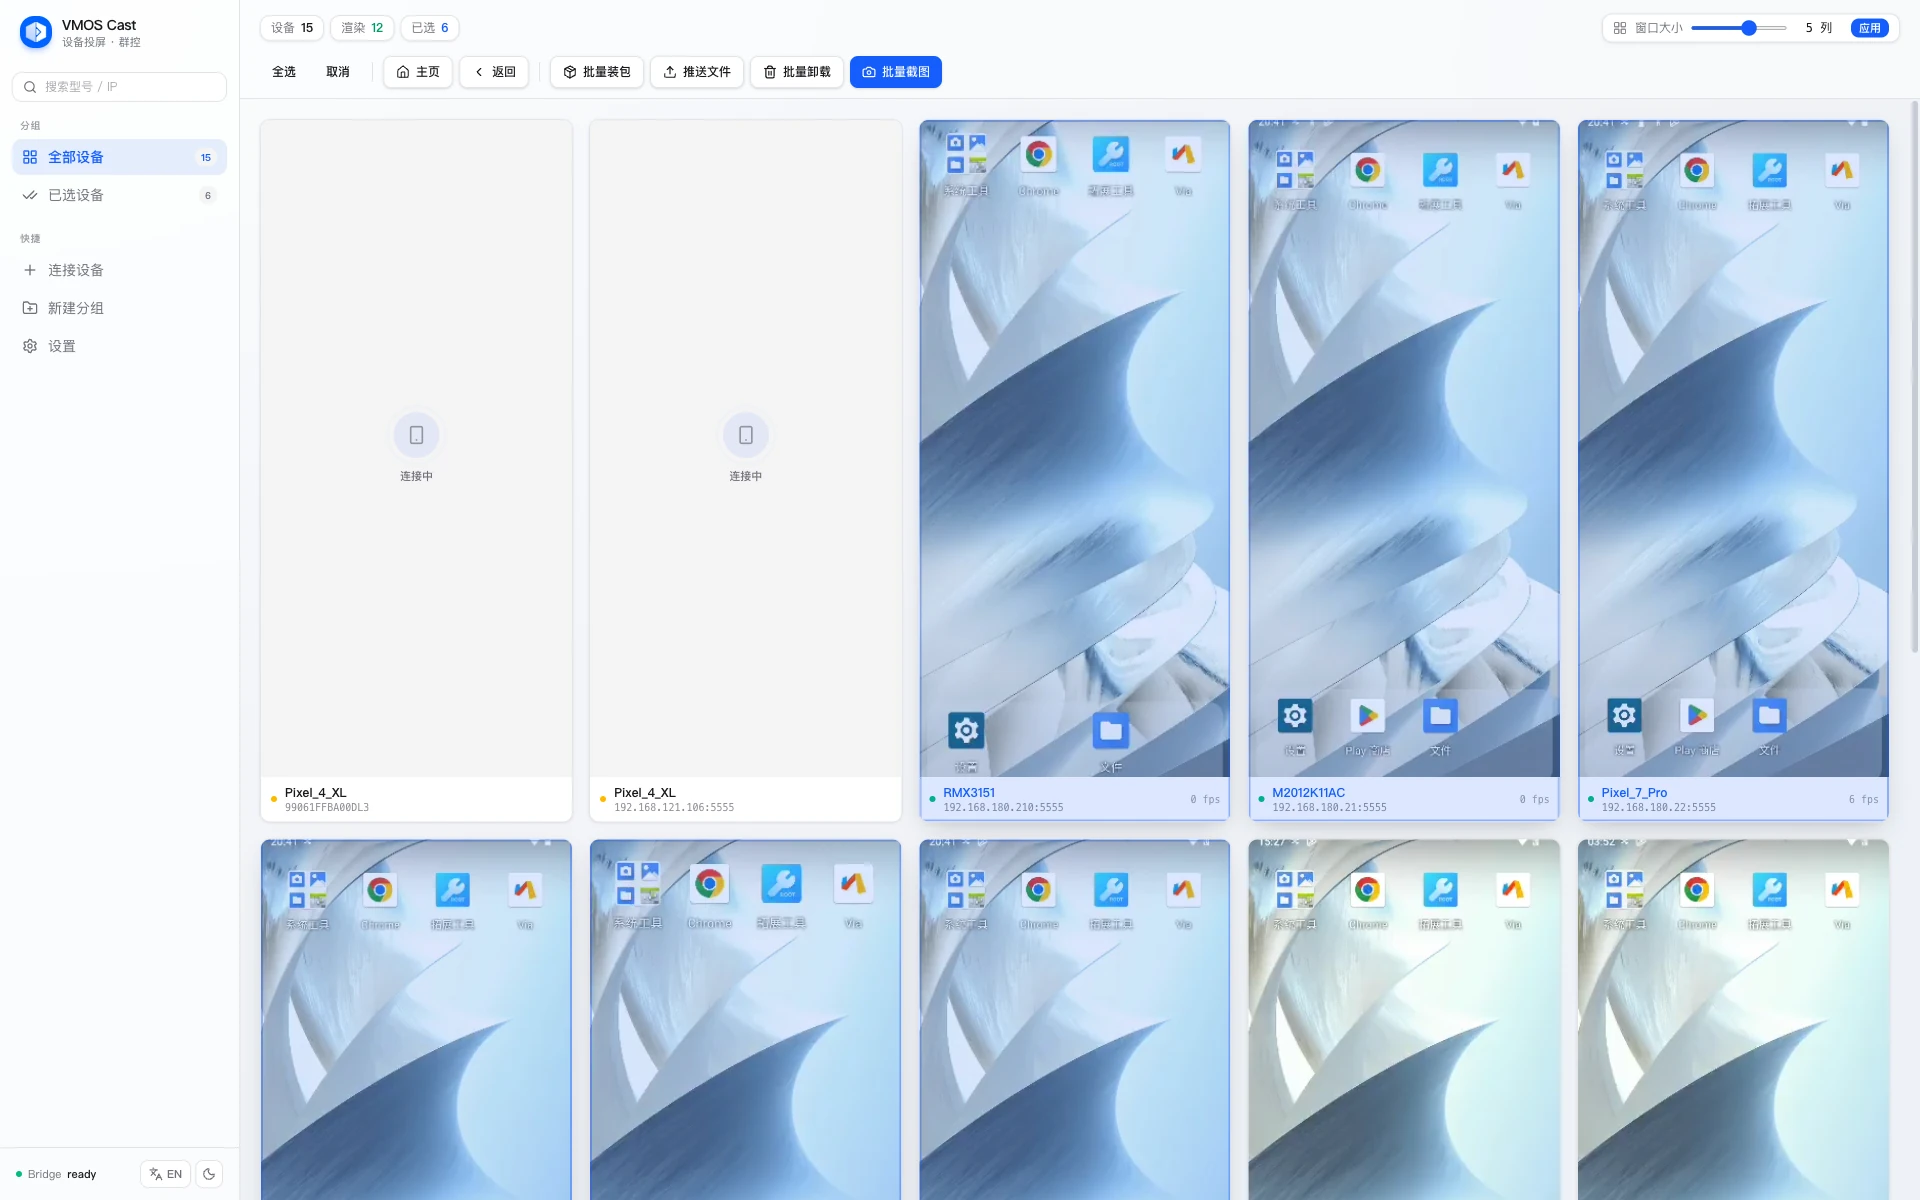Select the Pixel_4_XL 99061FFBA00DL3 device card
The image size is (1920, 1200).
[416, 471]
